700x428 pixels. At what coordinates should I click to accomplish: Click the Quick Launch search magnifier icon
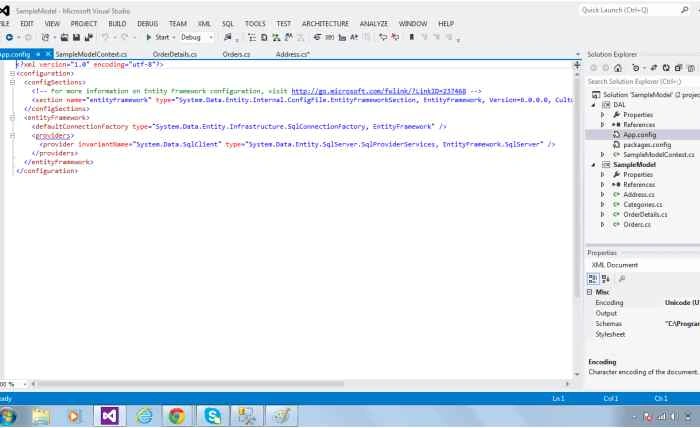click(684, 10)
